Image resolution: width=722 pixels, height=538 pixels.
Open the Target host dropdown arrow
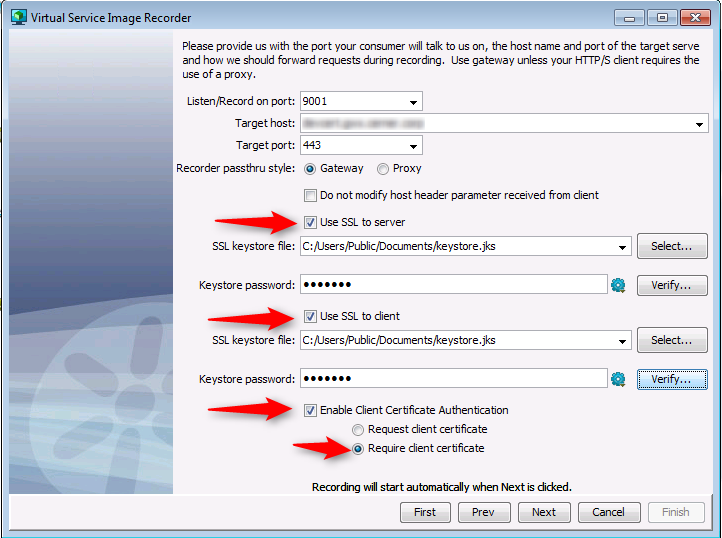pyautogui.click(x=699, y=124)
